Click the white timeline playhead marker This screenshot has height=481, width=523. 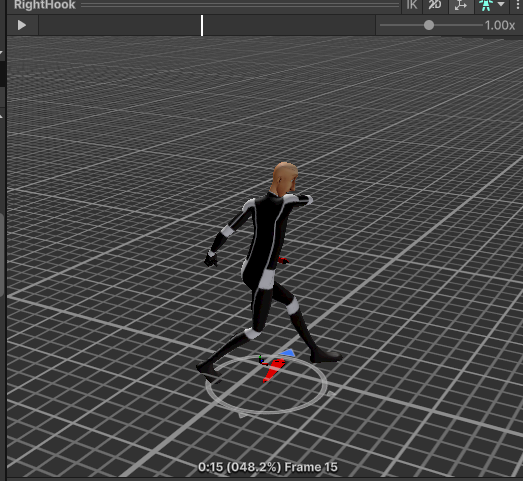[202, 25]
